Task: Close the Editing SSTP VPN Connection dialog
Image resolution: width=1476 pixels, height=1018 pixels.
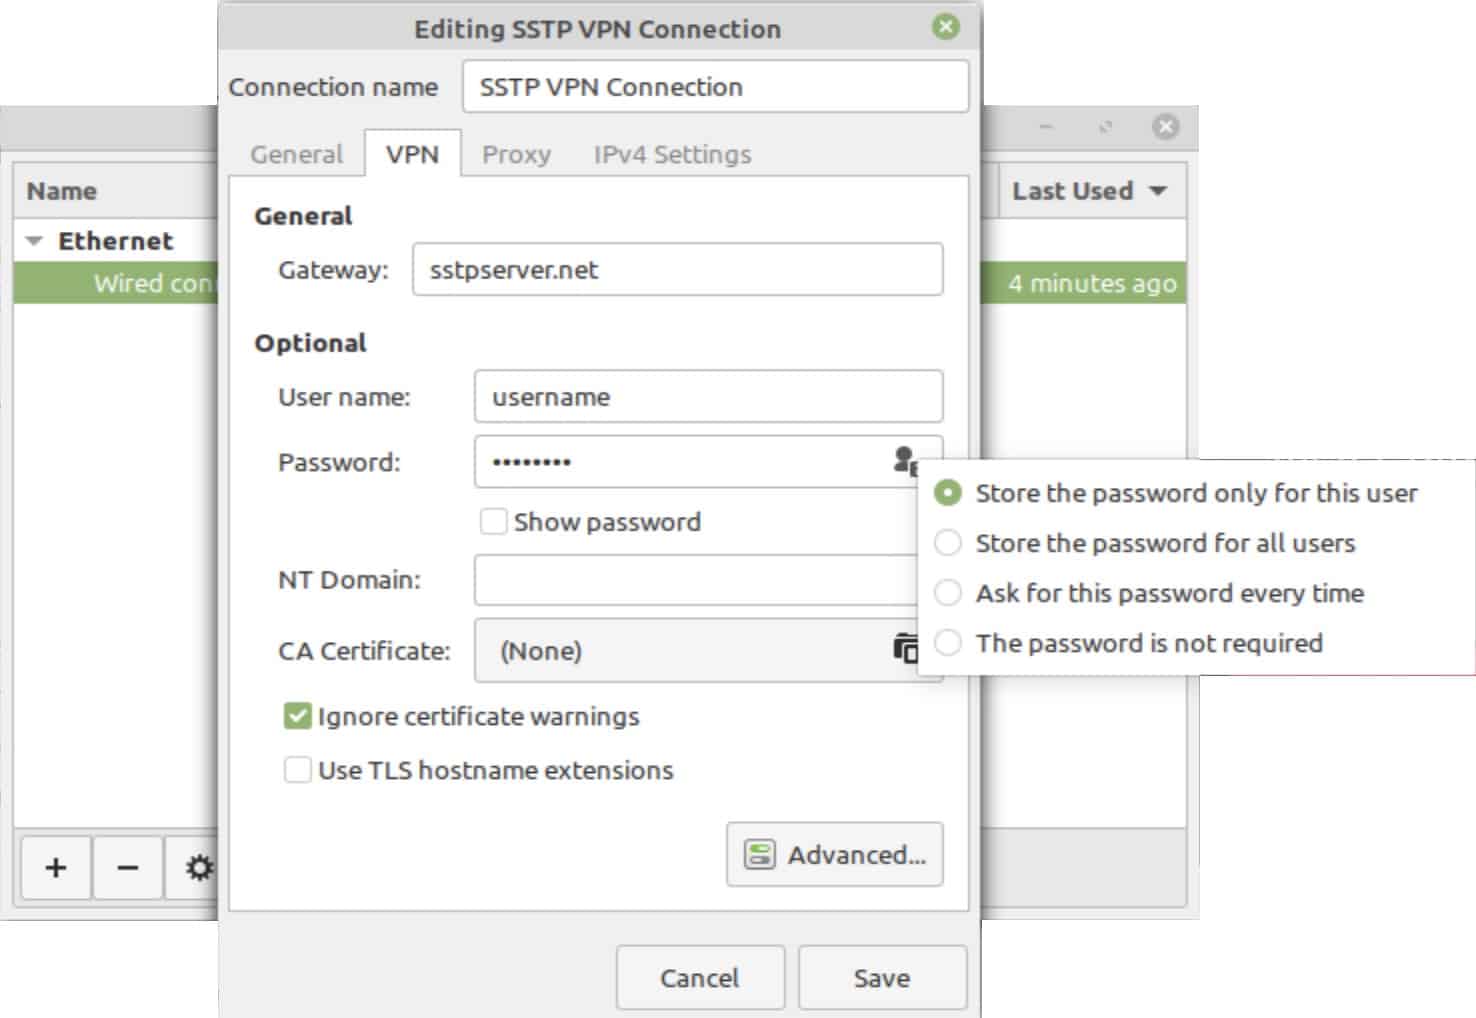Action: [x=945, y=27]
